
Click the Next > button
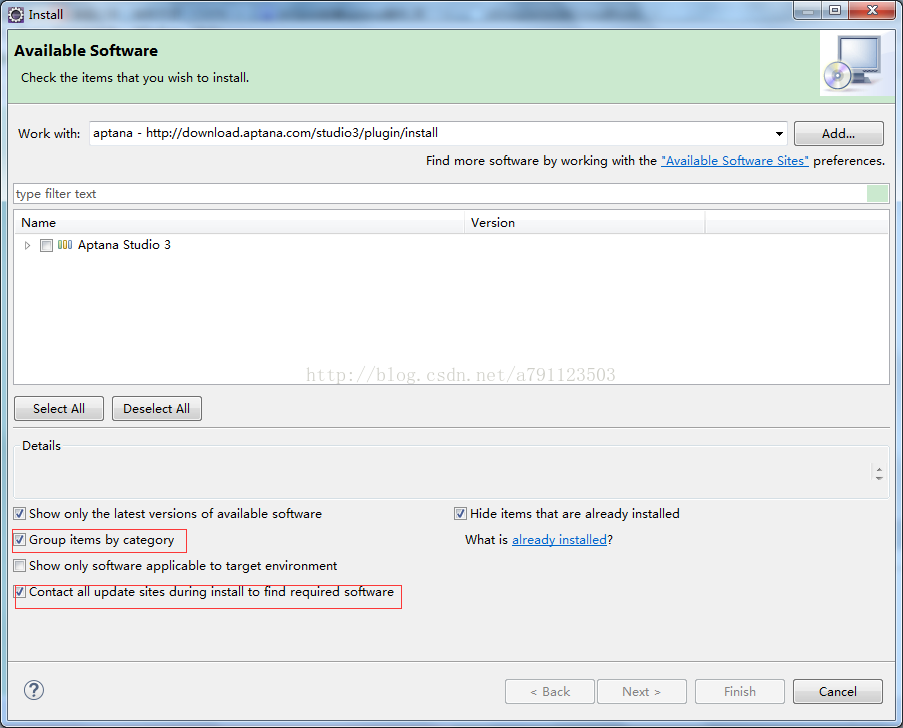tap(642, 691)
